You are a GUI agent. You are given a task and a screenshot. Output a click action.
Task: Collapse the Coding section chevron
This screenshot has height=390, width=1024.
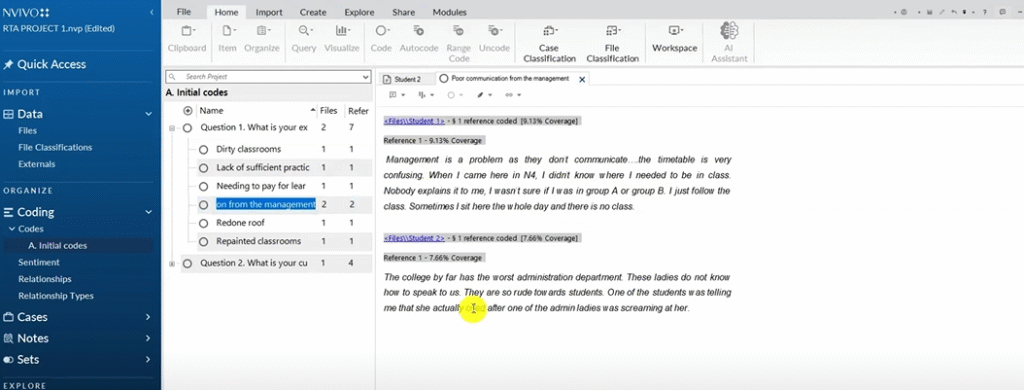pyautogui.click(x=148, y=212)
